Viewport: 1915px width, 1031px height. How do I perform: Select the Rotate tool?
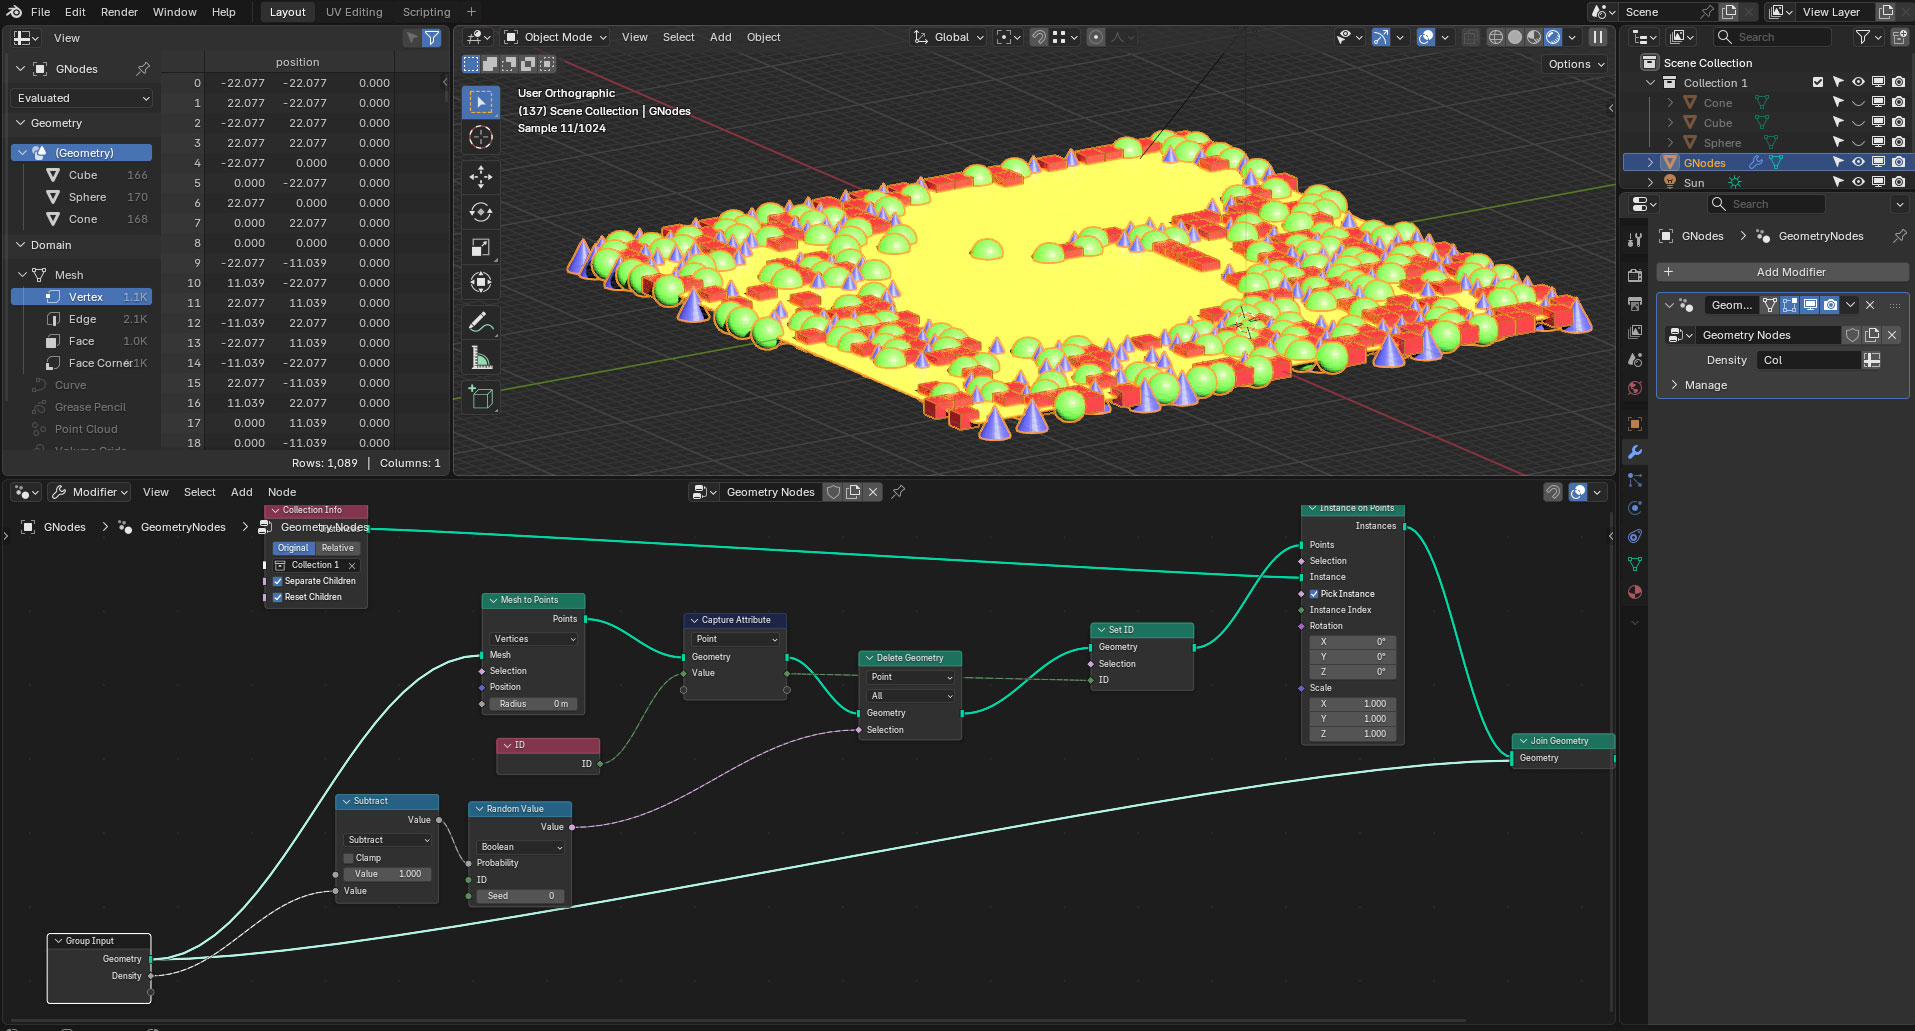coord(481,212)
